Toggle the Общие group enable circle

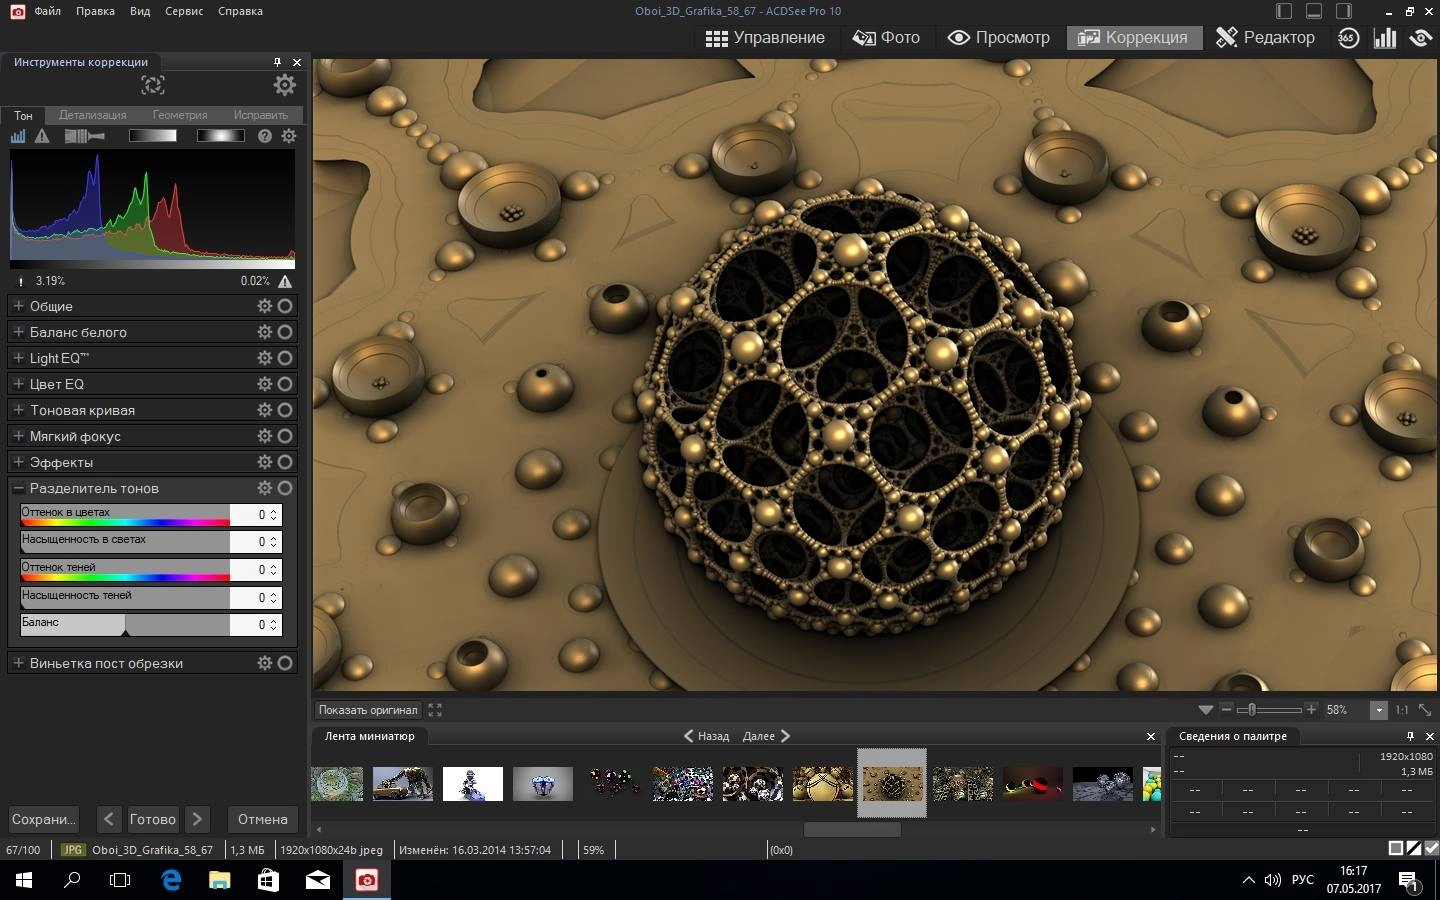285,306
